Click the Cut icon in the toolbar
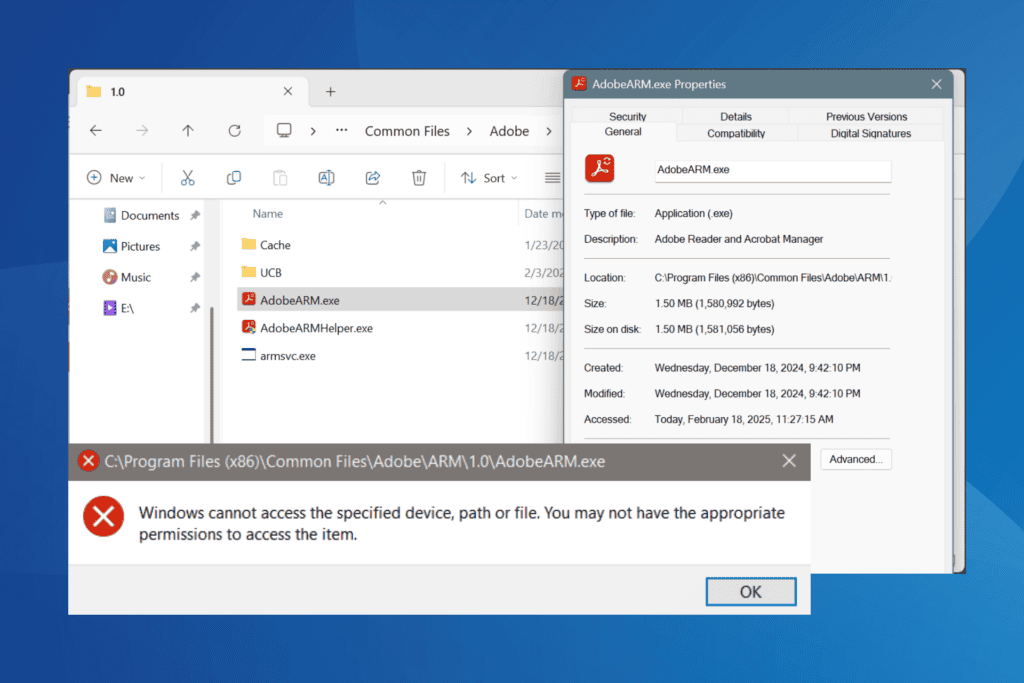 point(187,177)
